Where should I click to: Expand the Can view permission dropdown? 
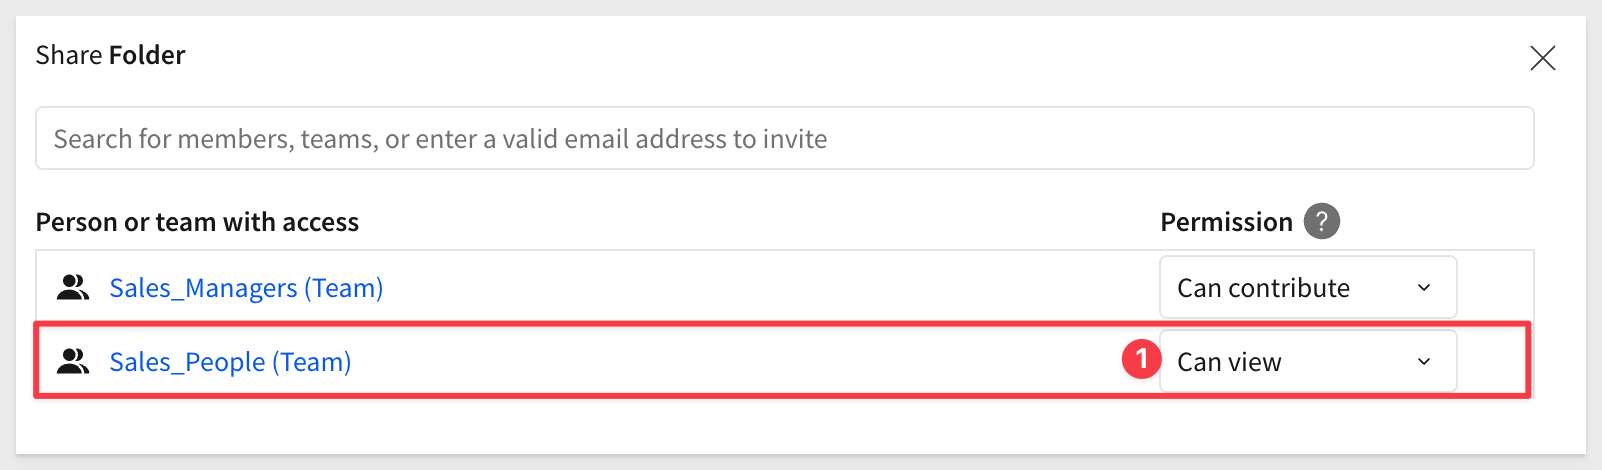[1308, 361]
